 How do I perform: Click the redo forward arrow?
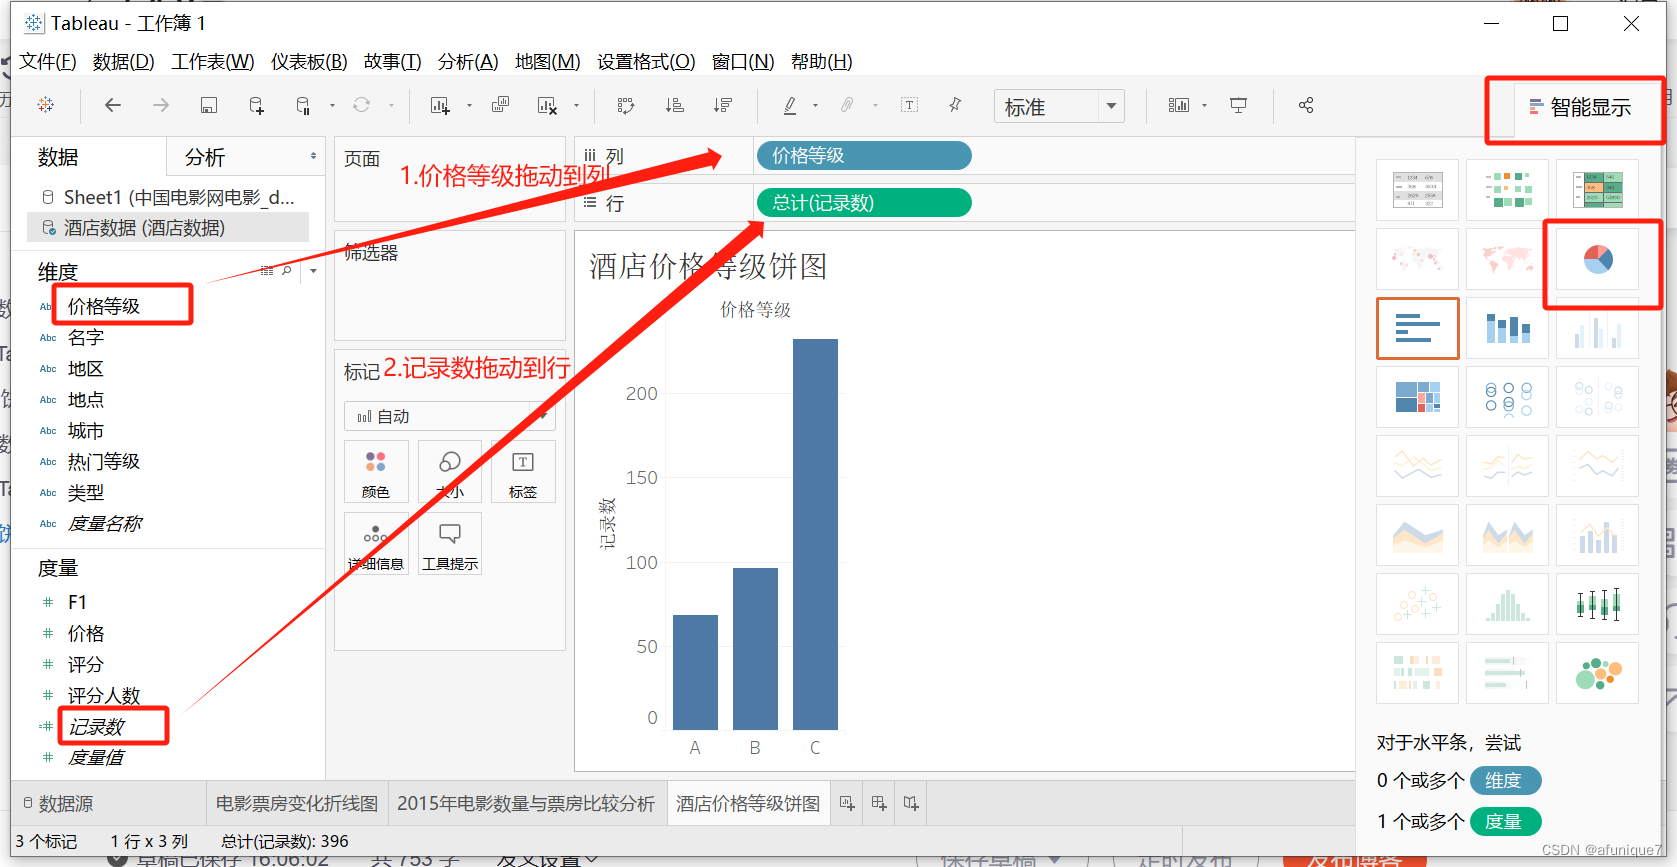(160, 105)
